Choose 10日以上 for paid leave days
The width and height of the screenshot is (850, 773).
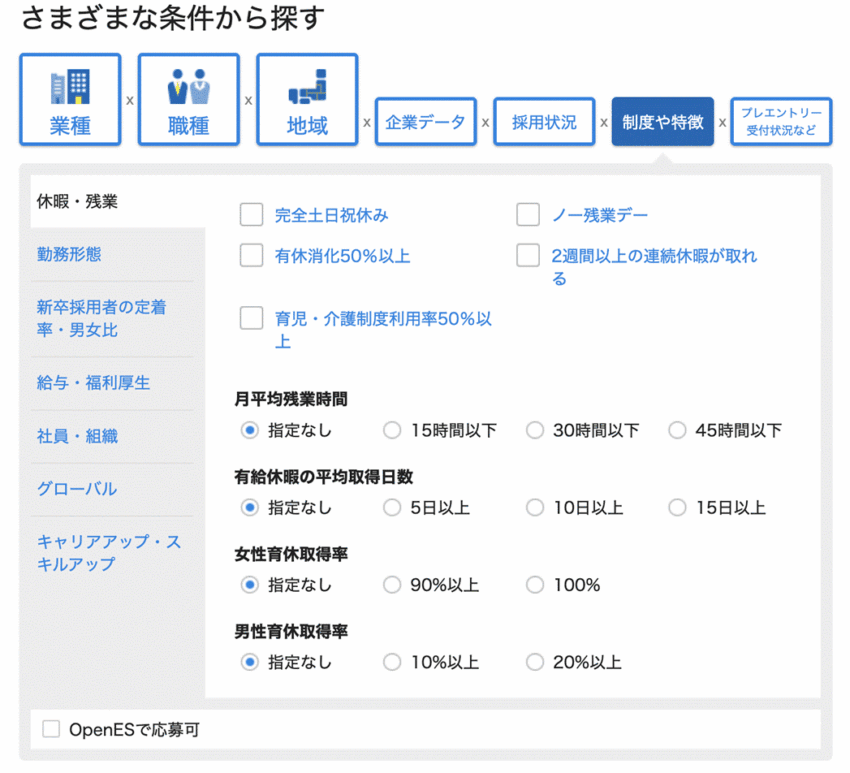pyautogui.click(x=536, y=508)
